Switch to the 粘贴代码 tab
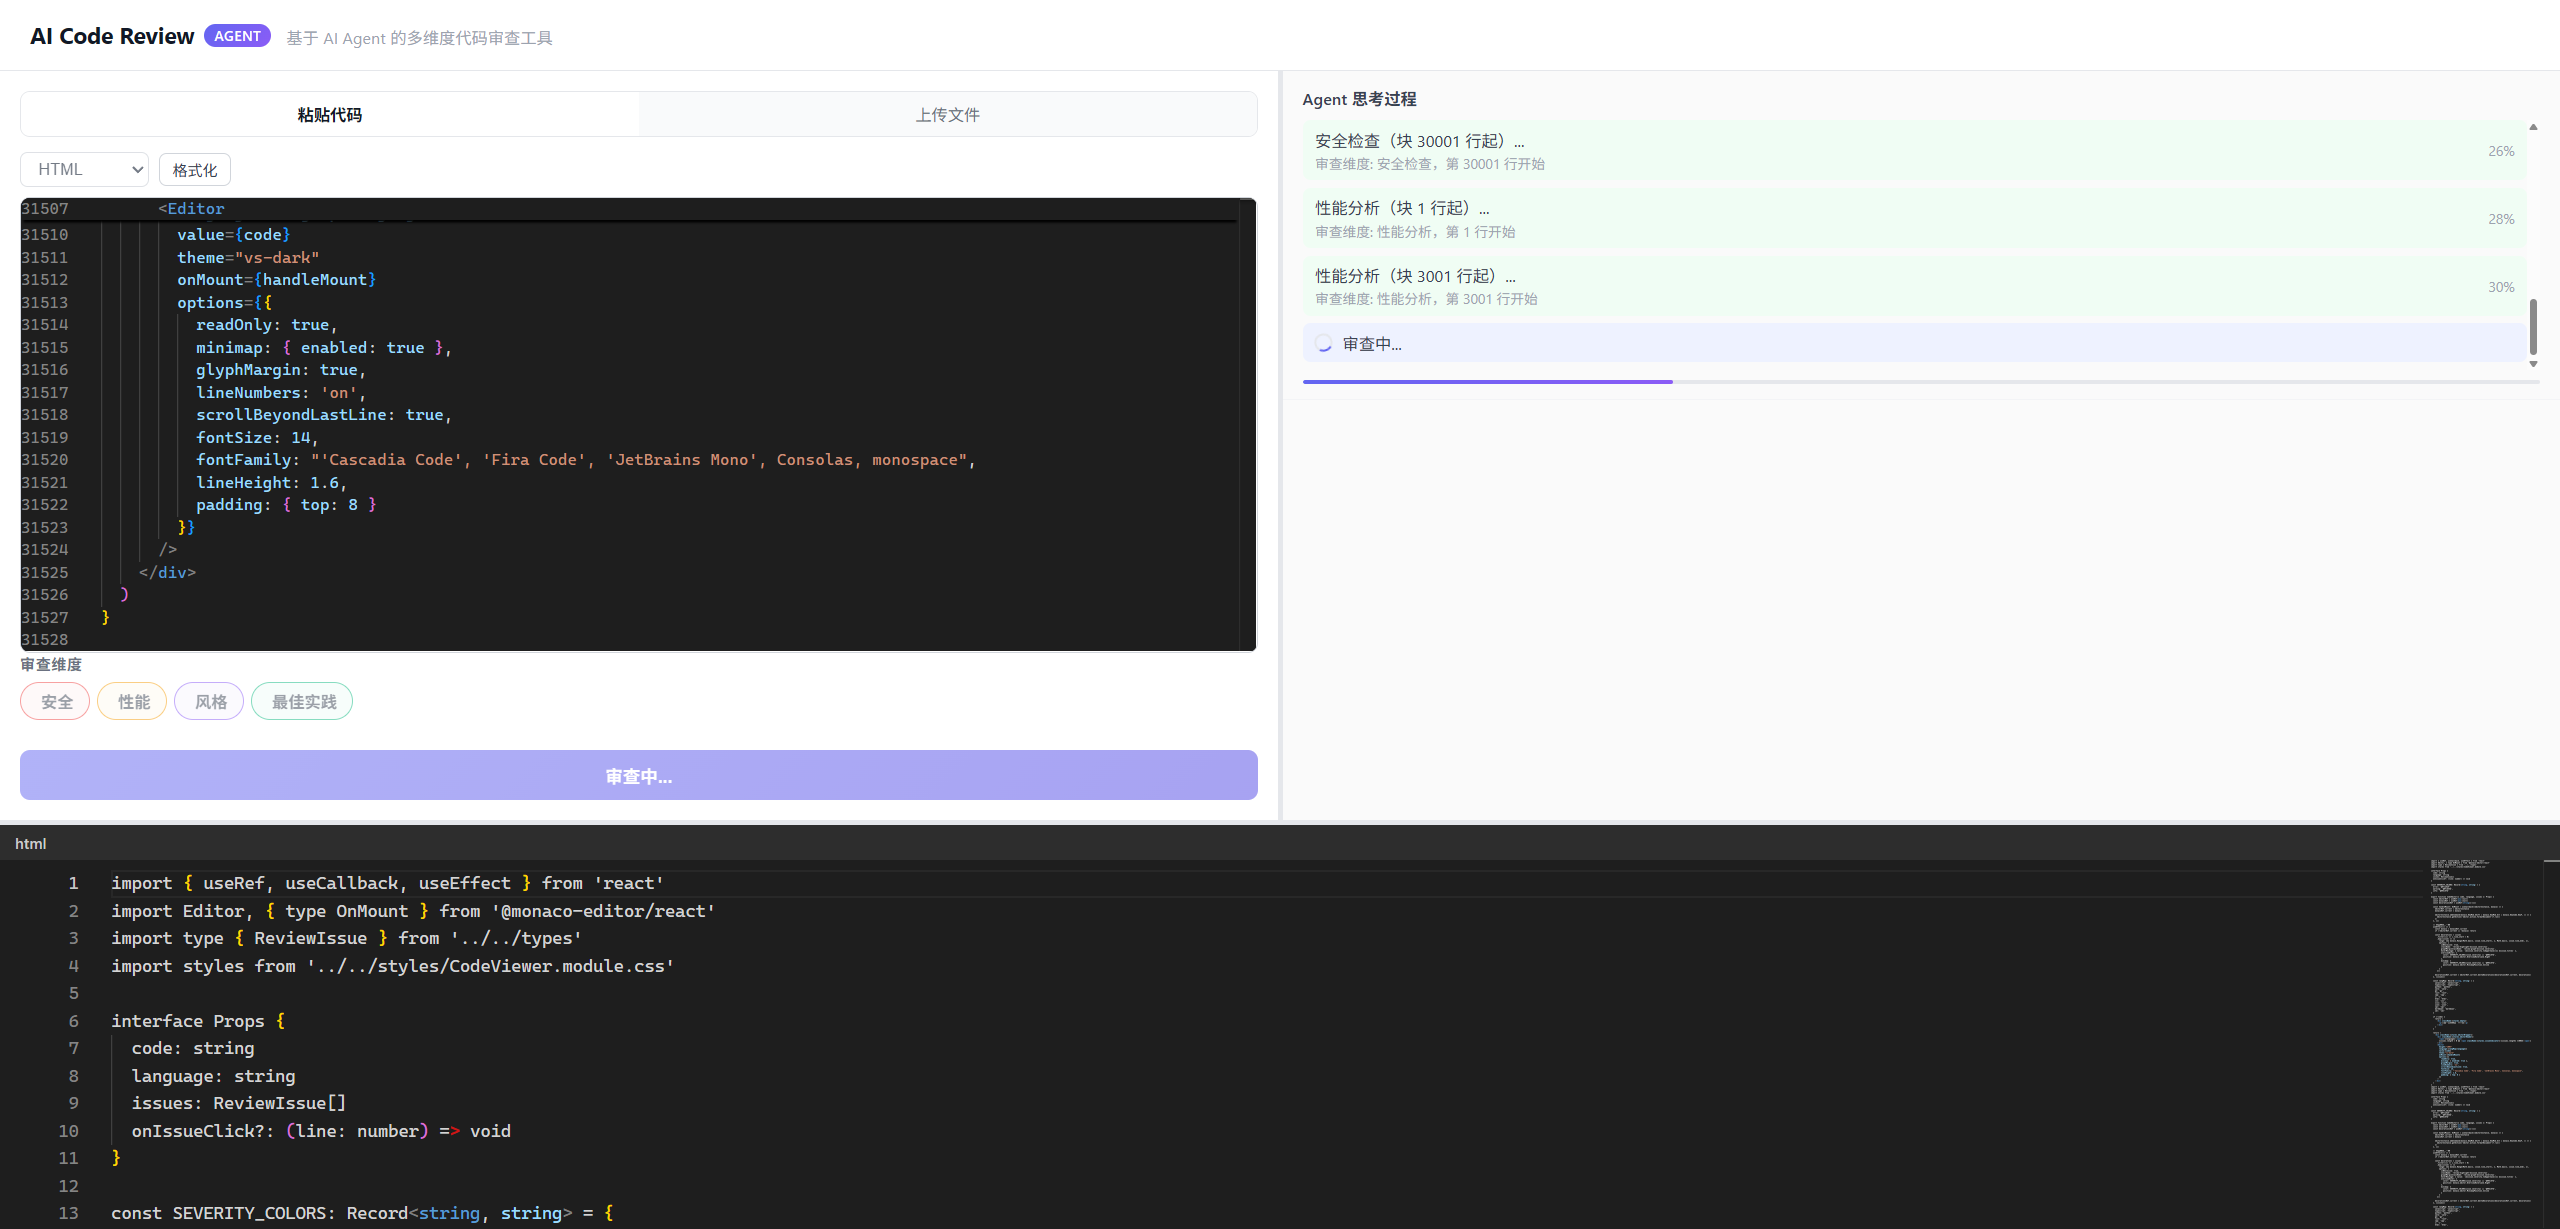 (x=330, y=115)
